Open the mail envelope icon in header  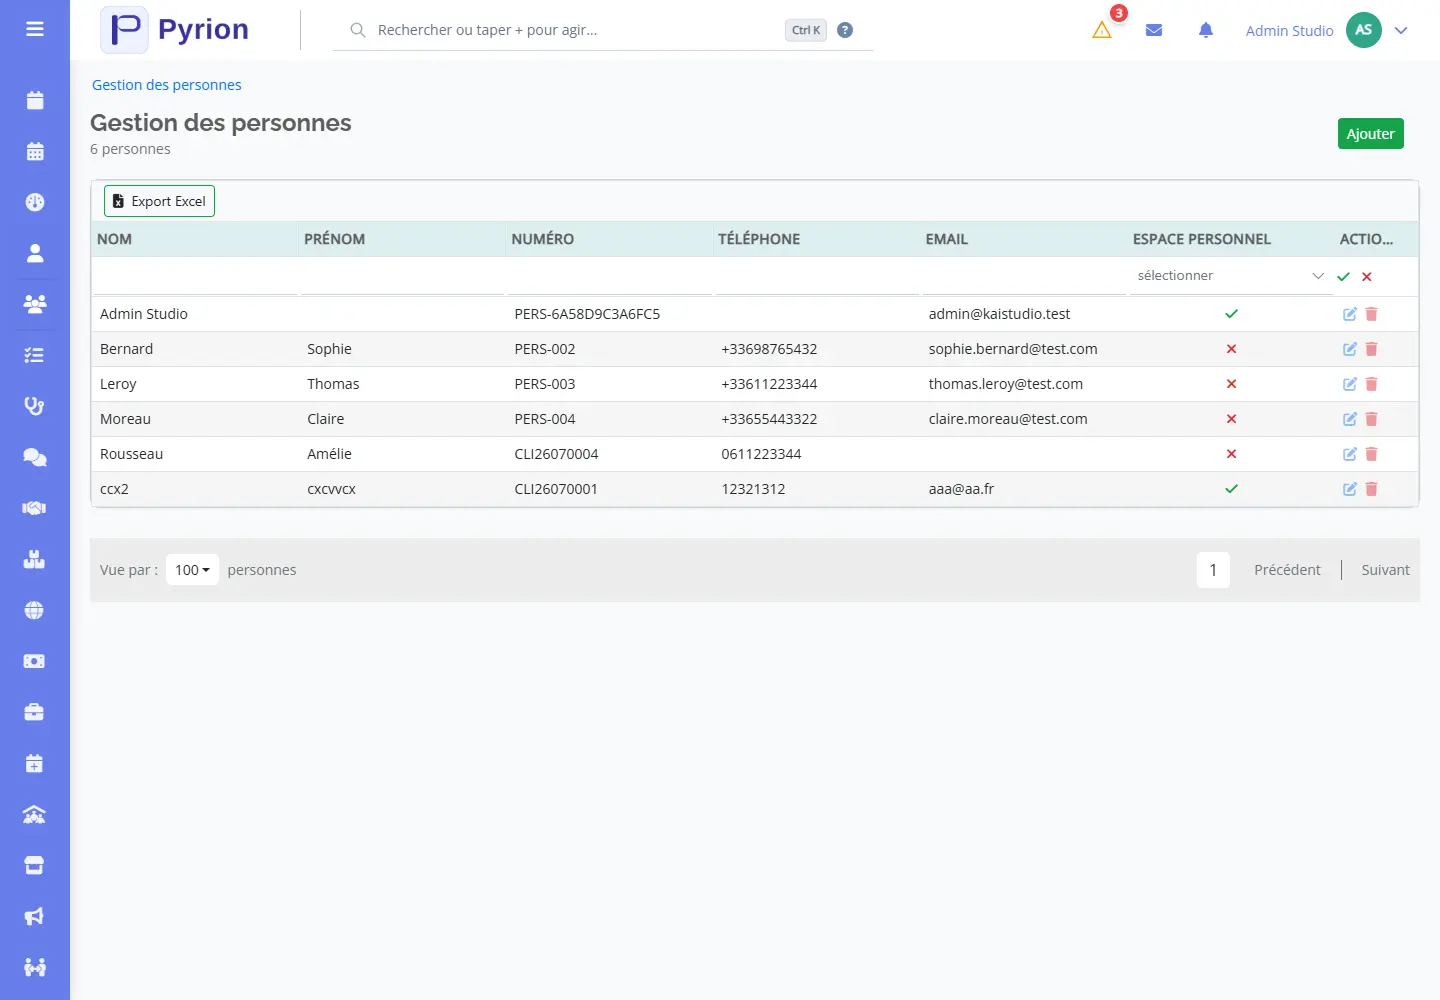(x=1154, y=30)
